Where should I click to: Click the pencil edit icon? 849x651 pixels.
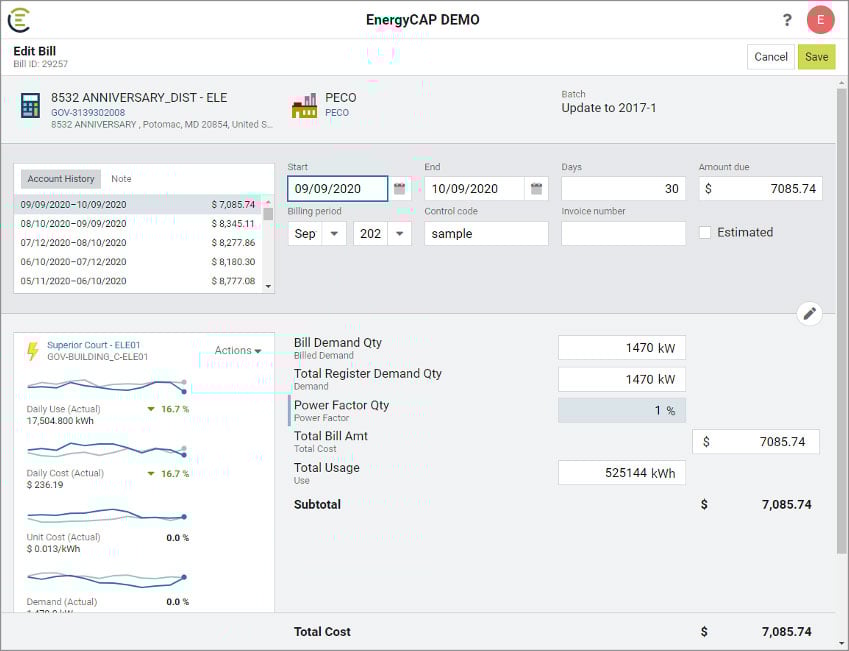[810, 314]
